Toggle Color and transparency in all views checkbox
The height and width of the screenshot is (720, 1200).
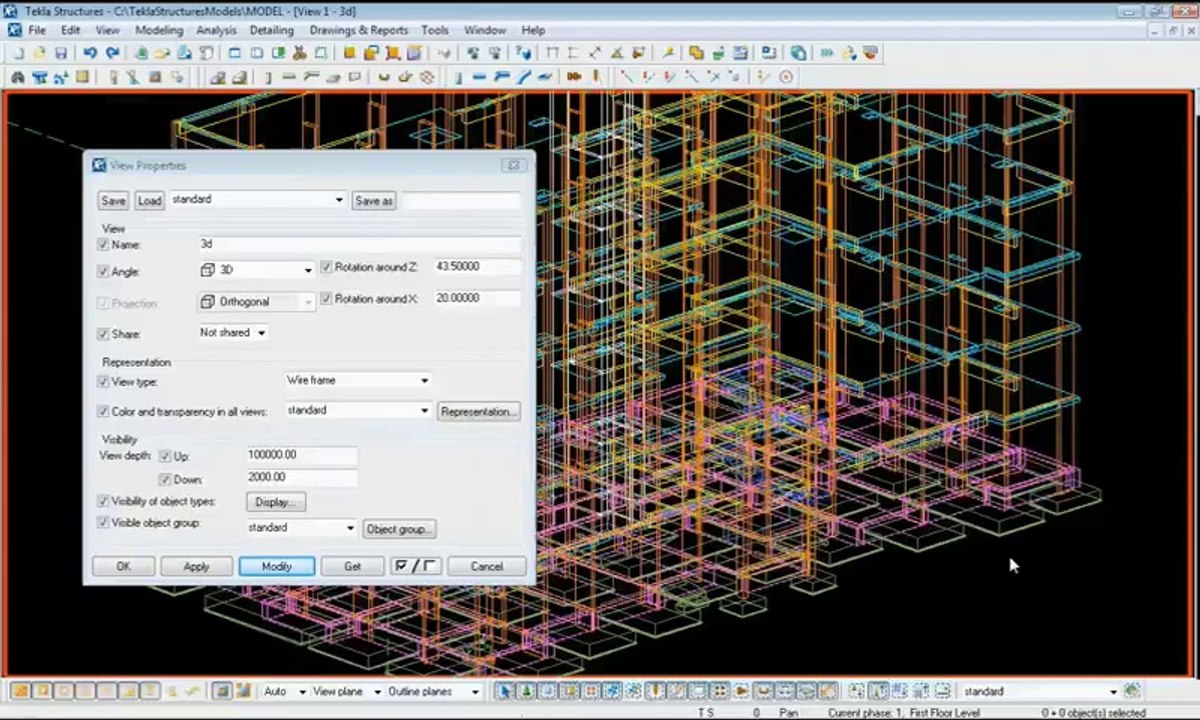coord(103,411)
